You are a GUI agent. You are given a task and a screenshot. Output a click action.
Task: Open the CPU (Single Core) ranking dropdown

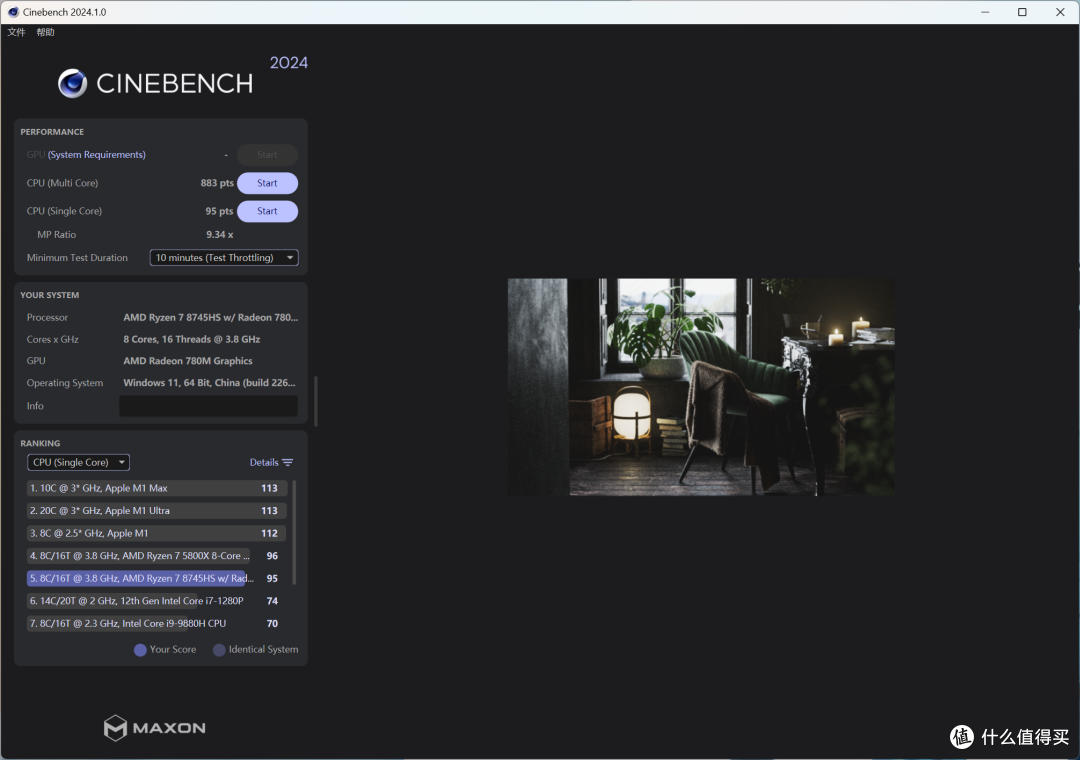pyautogui.click(x=79, y=462)
